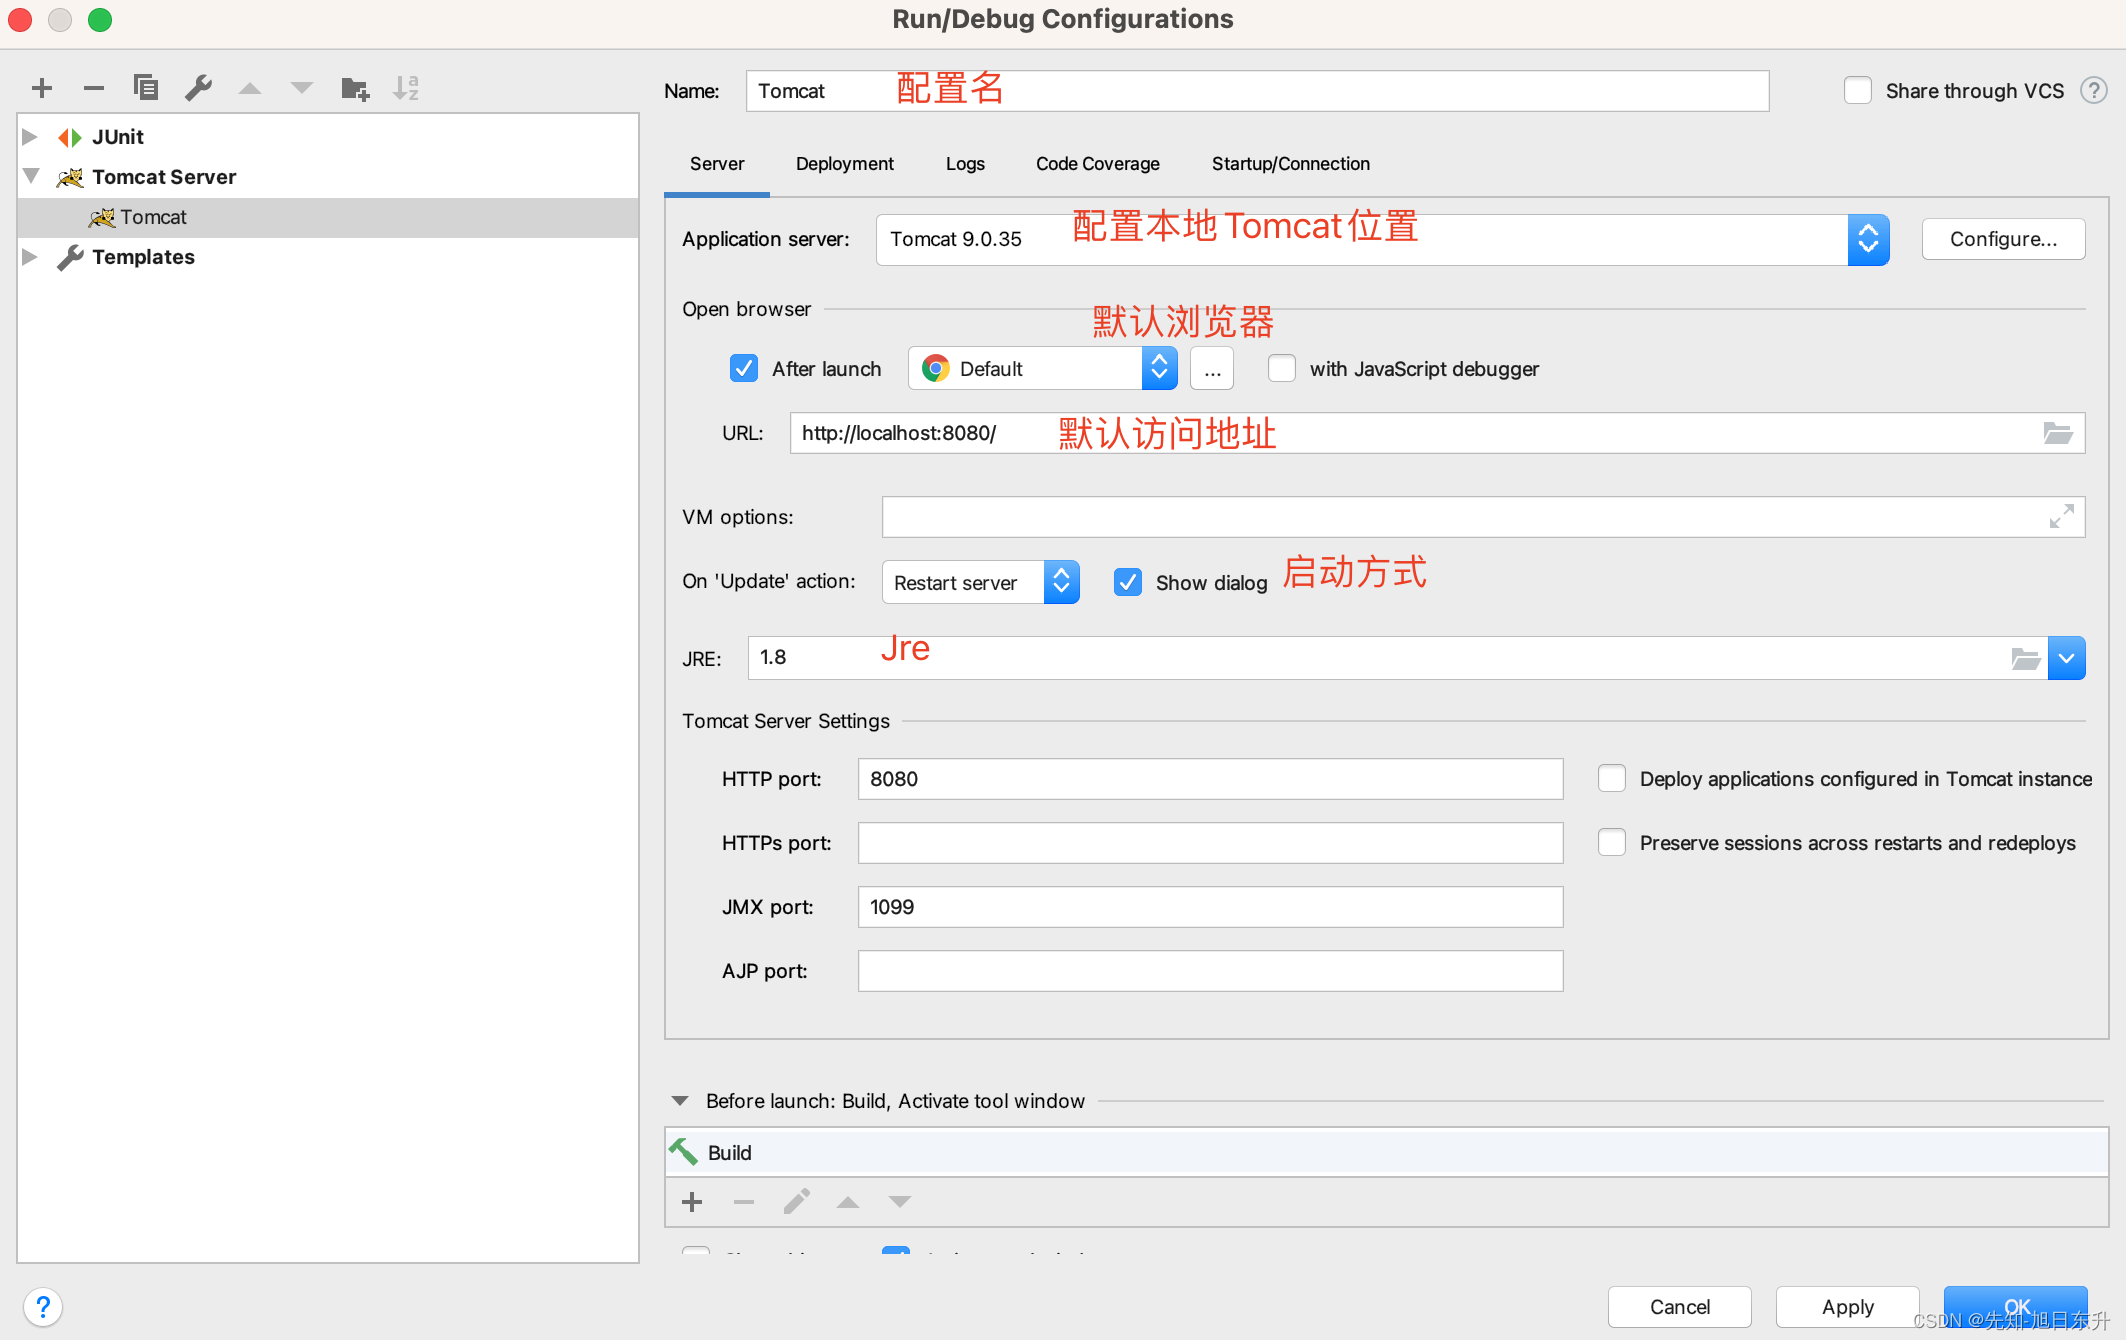Remove the selected configuration with the minus icon

click(94, 88)
